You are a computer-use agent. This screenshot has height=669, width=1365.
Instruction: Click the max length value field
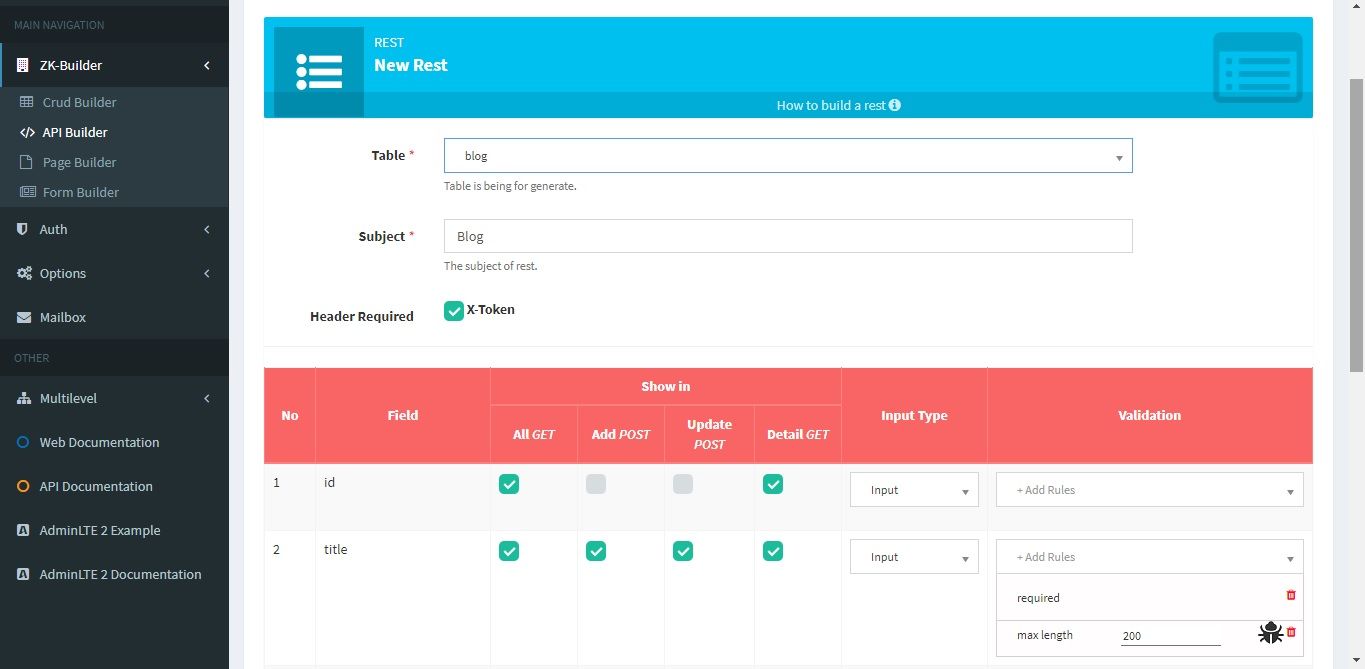pyautogui.click(x=1170, y=636)
